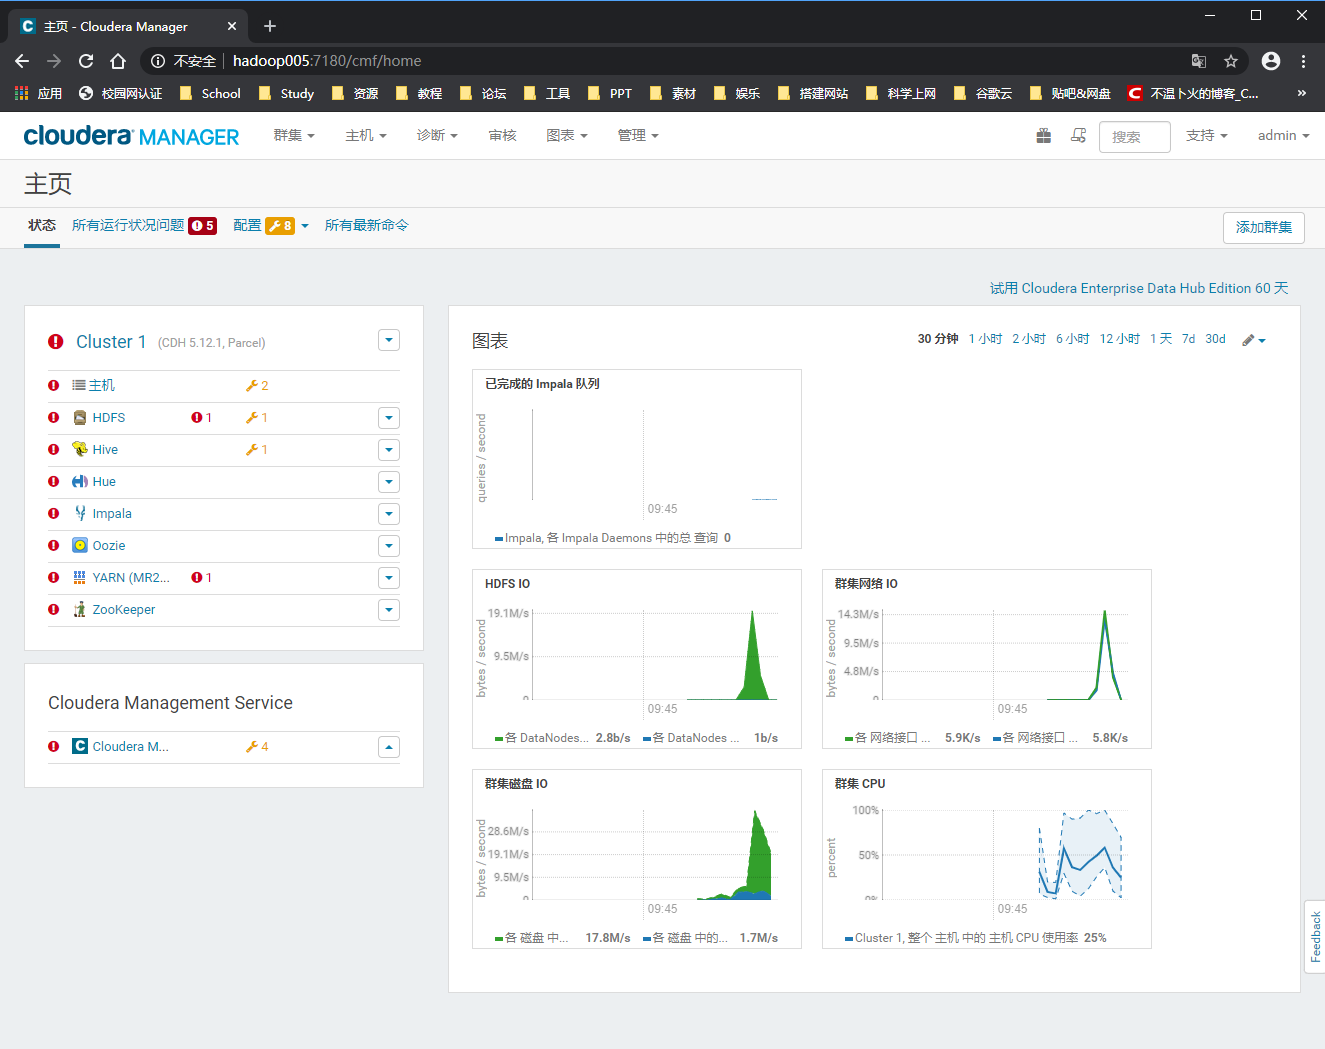Click the HDFS service icon
Screen dimensions: 1325x1049
click(x=80, y=418)
